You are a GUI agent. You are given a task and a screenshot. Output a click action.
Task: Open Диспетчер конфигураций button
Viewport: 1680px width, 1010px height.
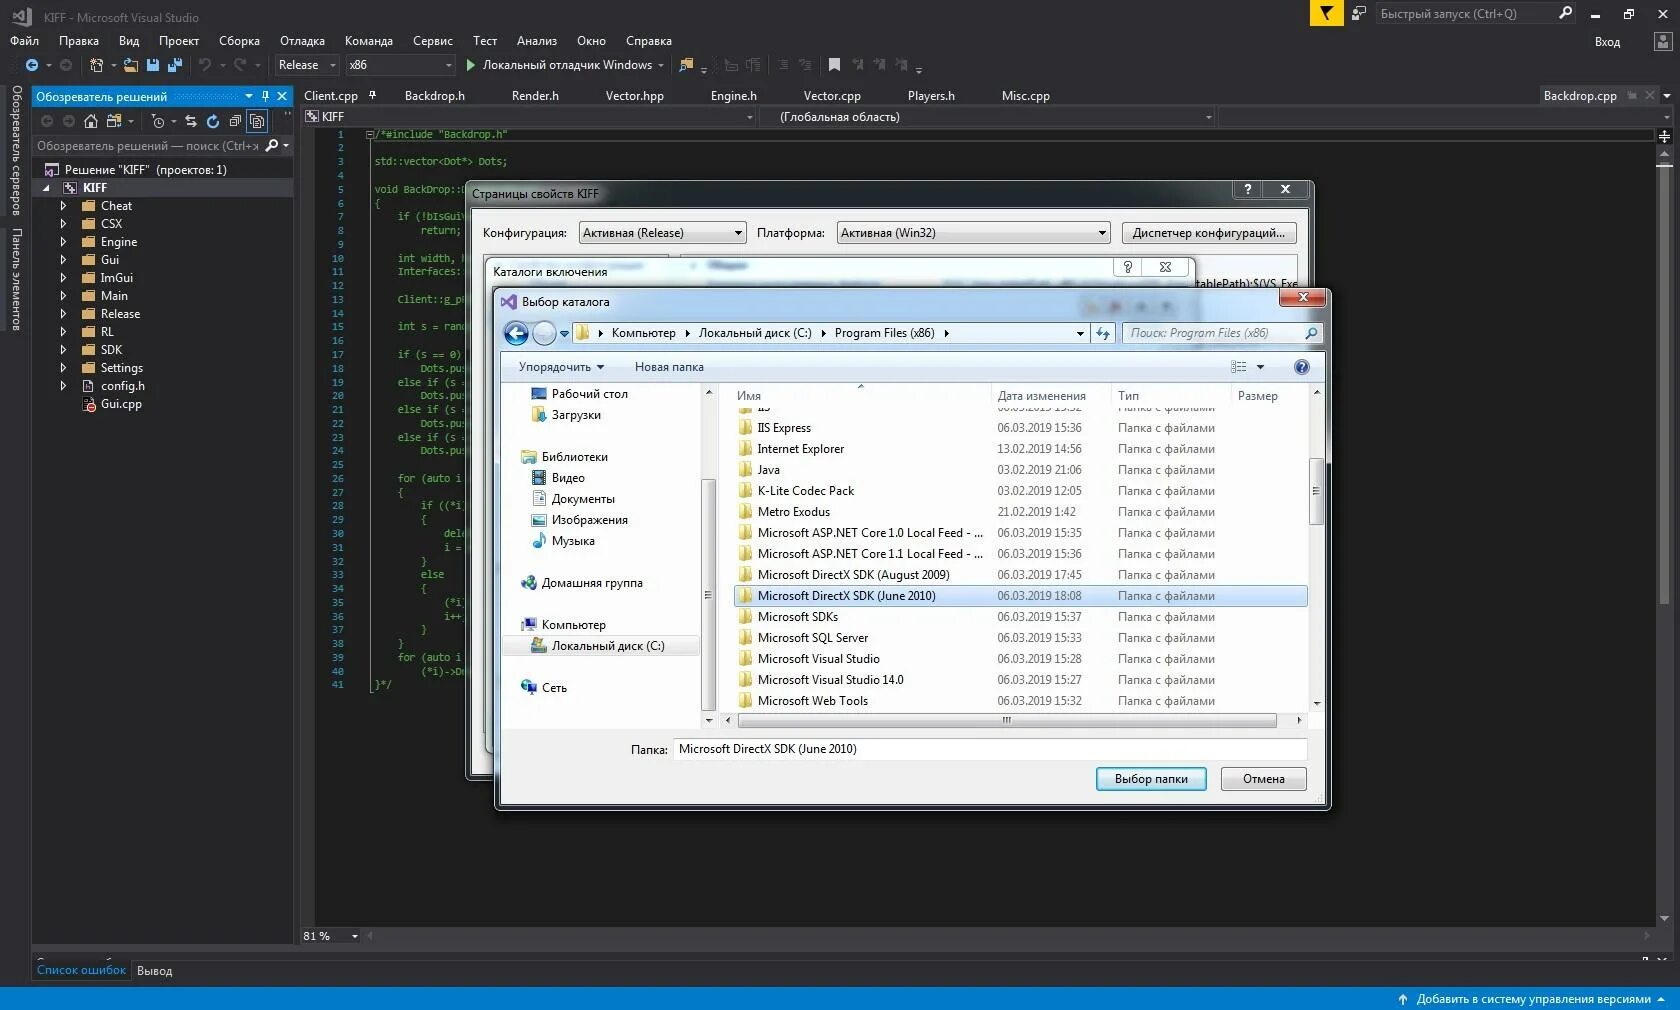tap(1209, 233)
